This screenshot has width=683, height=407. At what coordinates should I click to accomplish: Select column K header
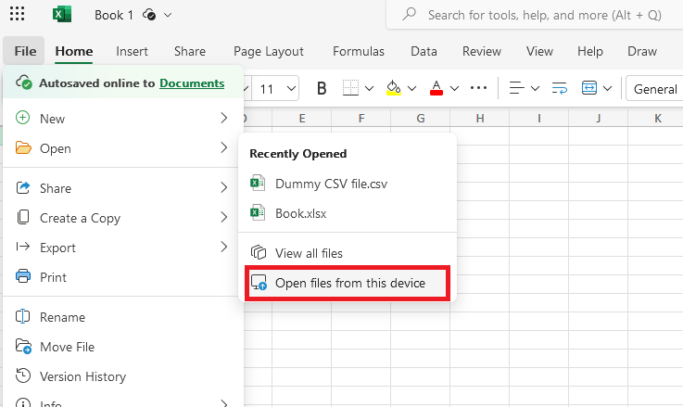pyautogui.click(x=656, y=118)
